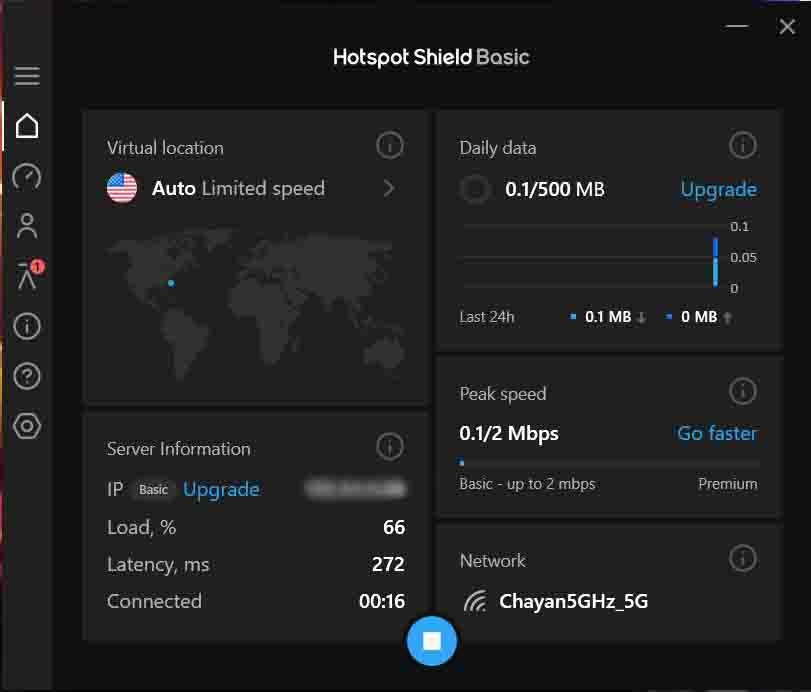Show info for Server Information panel

pyautogui.click(x=389, y=446)
